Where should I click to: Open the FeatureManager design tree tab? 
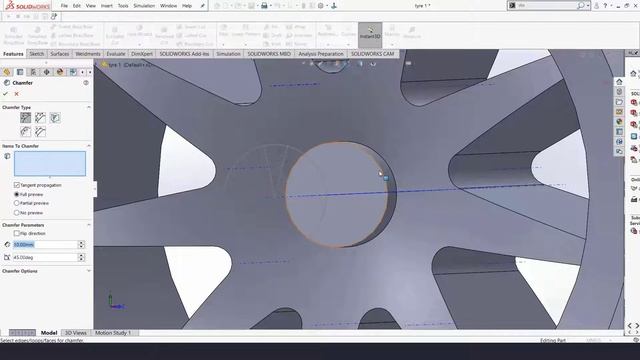7,72
